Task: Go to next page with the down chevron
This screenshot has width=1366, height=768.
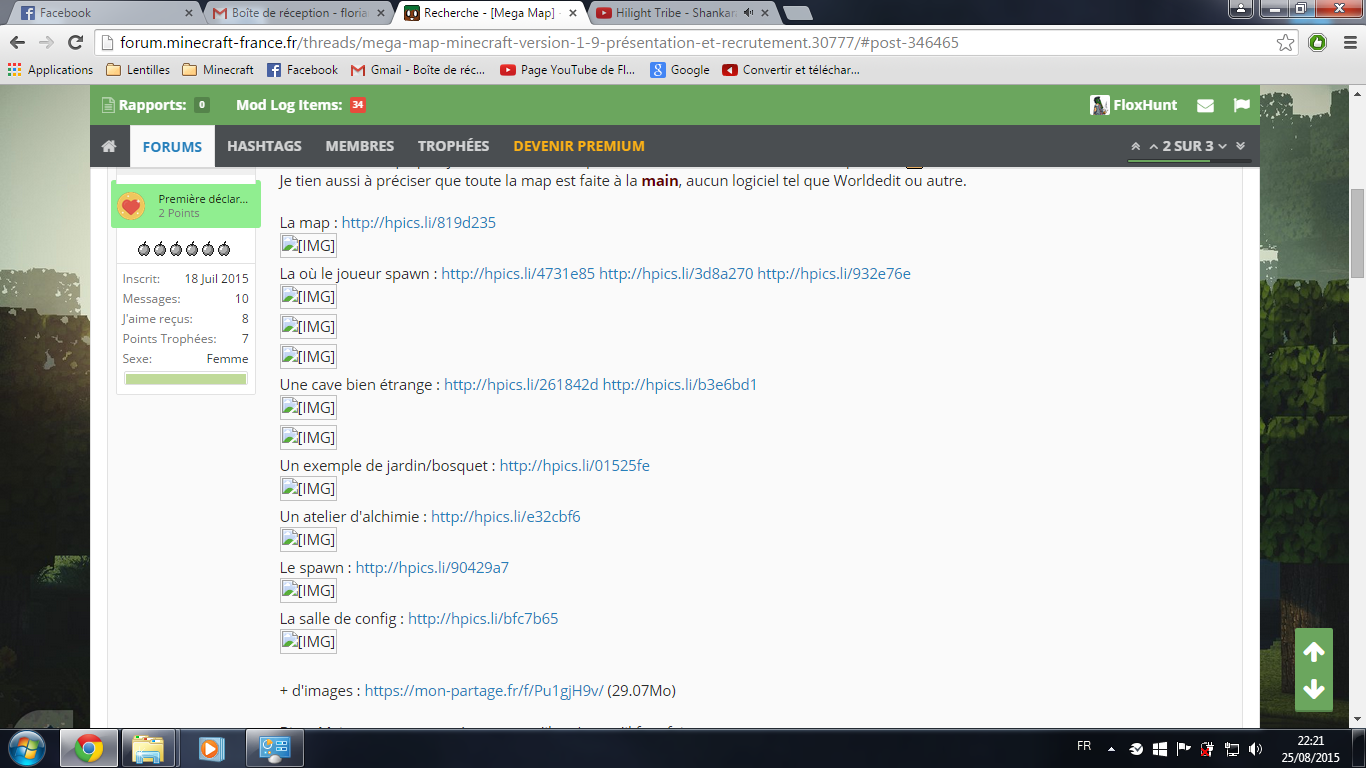Action: click(x=1222, y=146)
